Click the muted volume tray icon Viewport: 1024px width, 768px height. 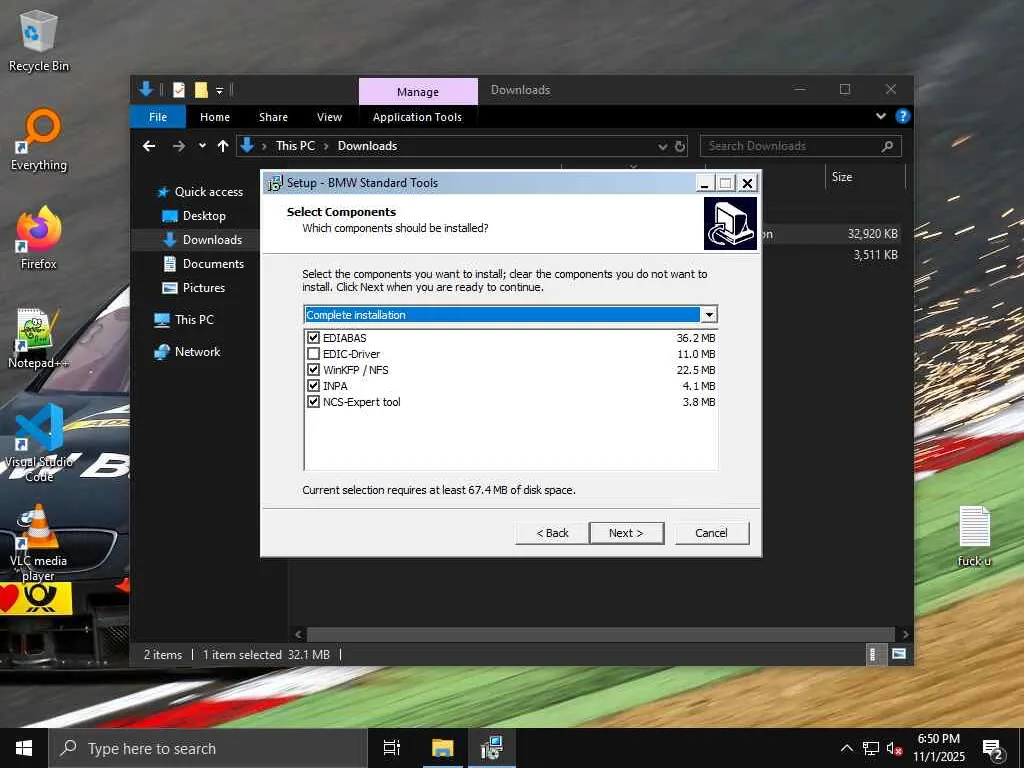click(x=894, y=748)
